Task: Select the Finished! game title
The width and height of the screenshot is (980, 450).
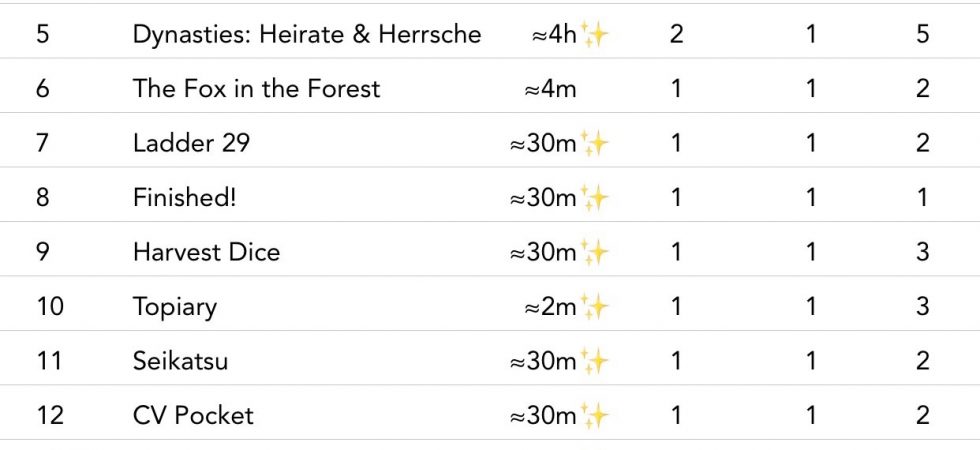Action: click(184, 197)
